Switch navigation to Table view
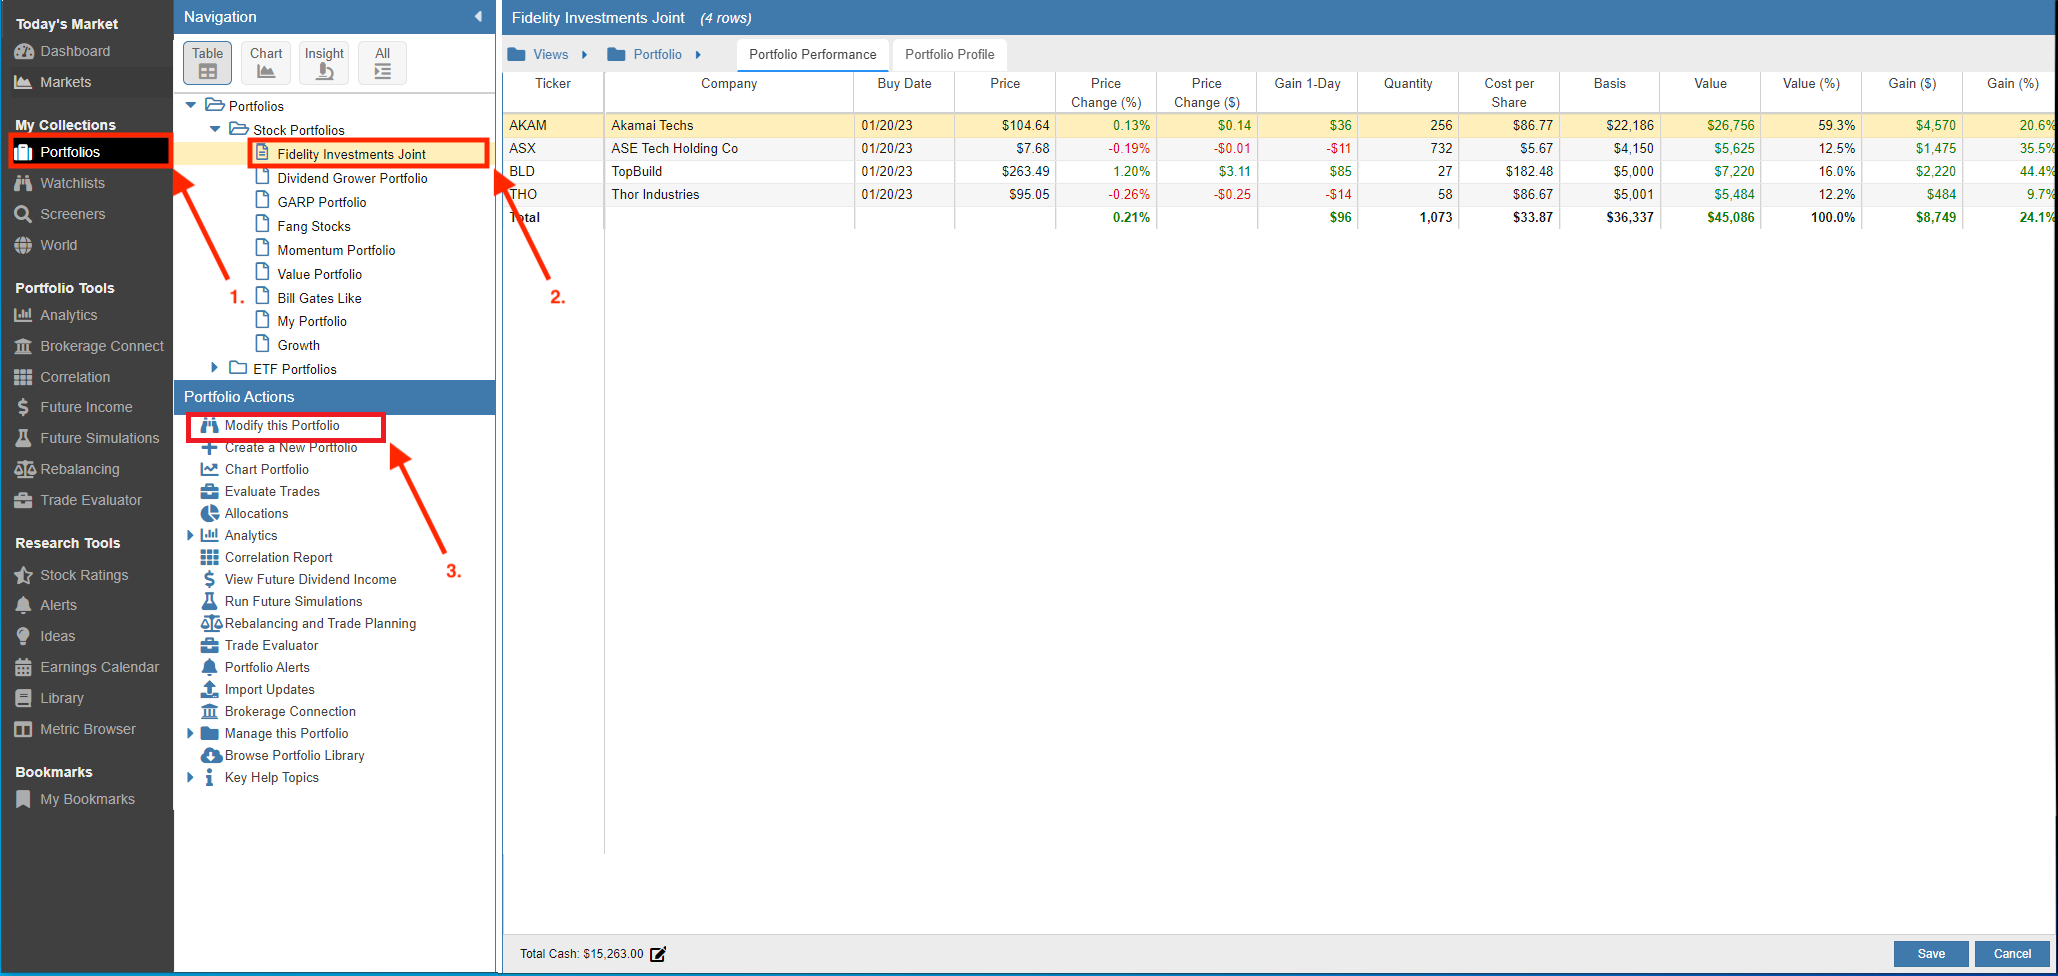The width and height of the screenshot is (2058, 976). (x=208, y=63)
